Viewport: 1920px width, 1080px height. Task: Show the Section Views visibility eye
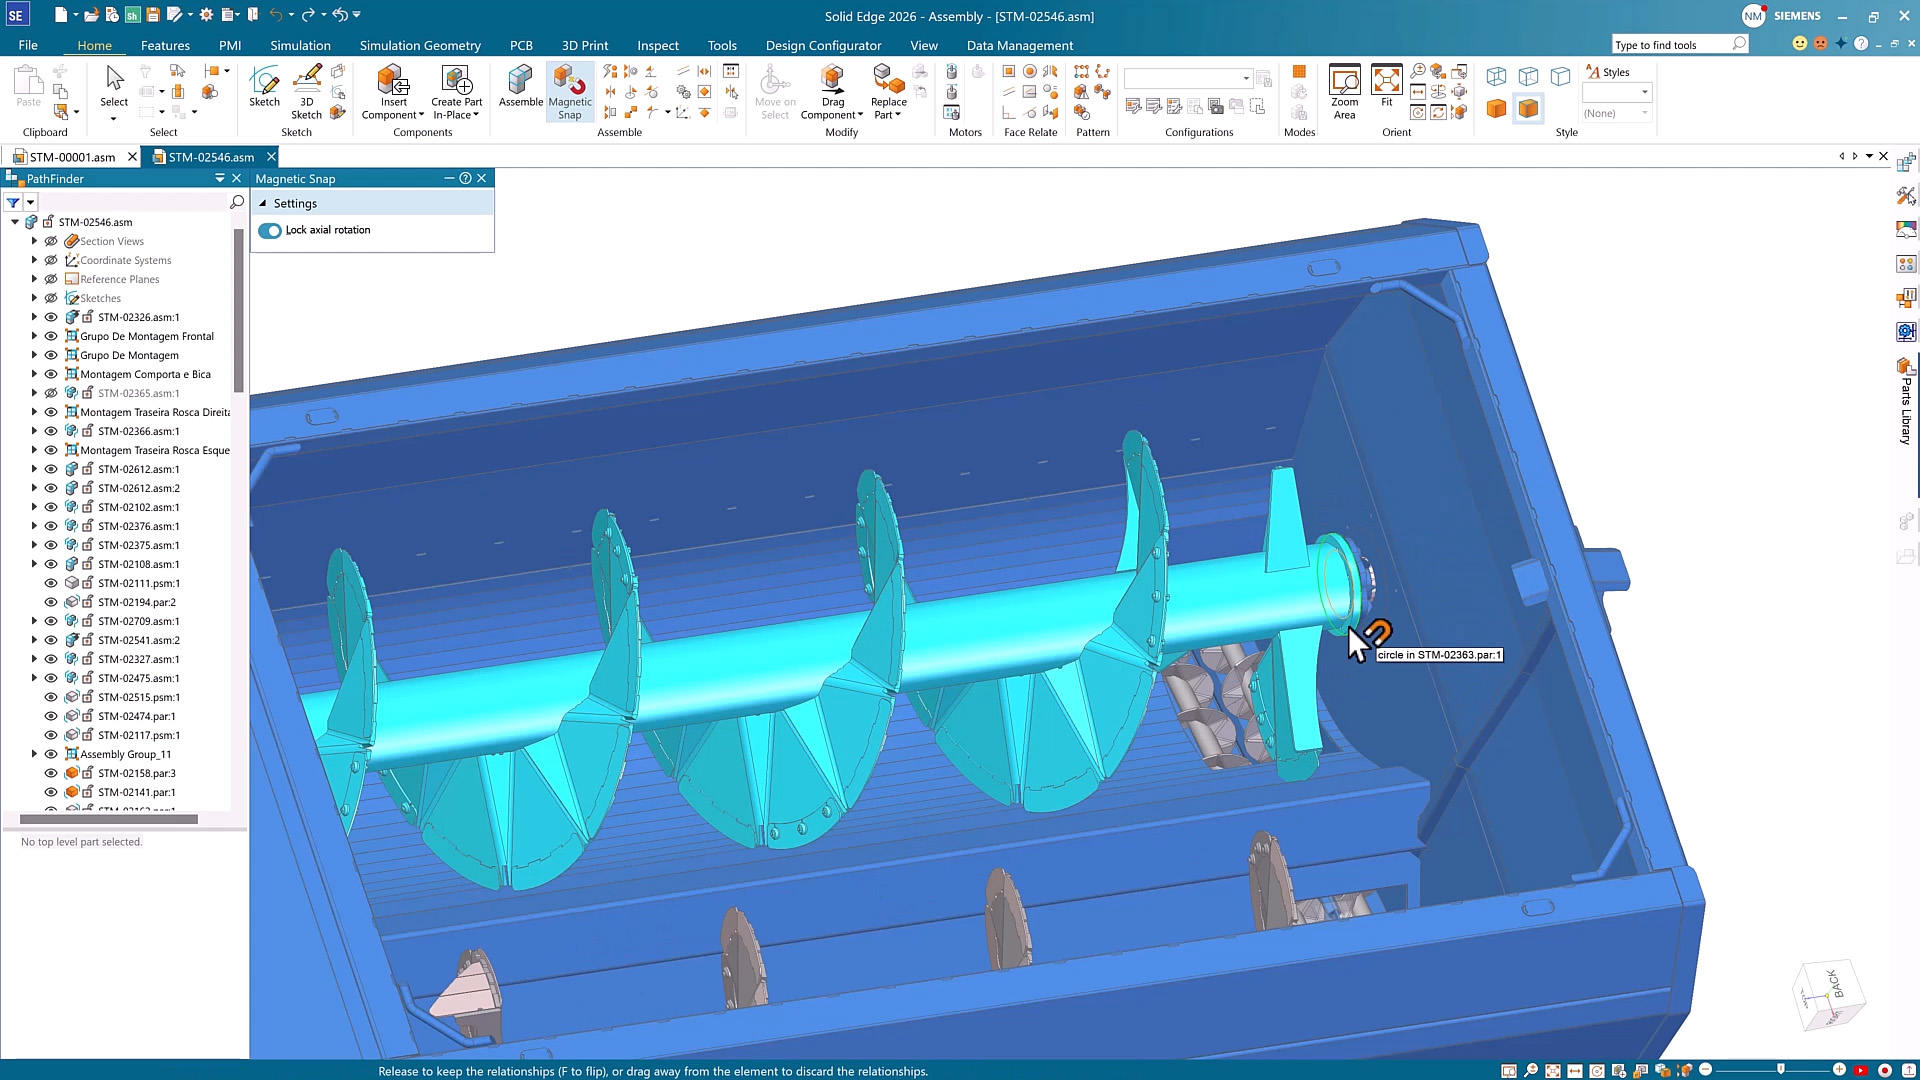tap(51, 241)
